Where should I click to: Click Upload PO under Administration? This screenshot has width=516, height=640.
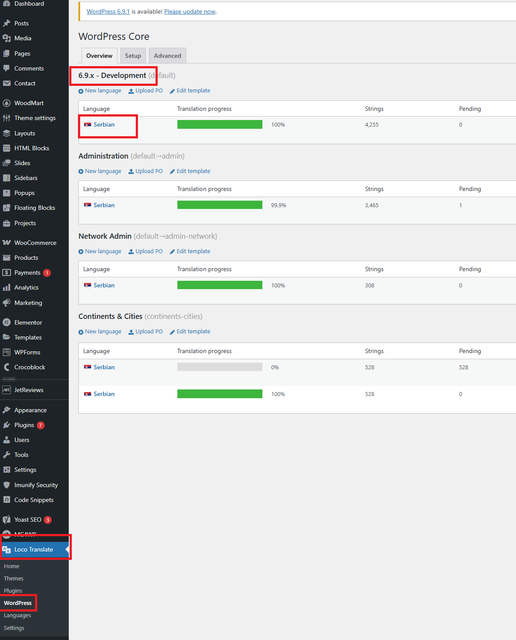coord(145,171)
